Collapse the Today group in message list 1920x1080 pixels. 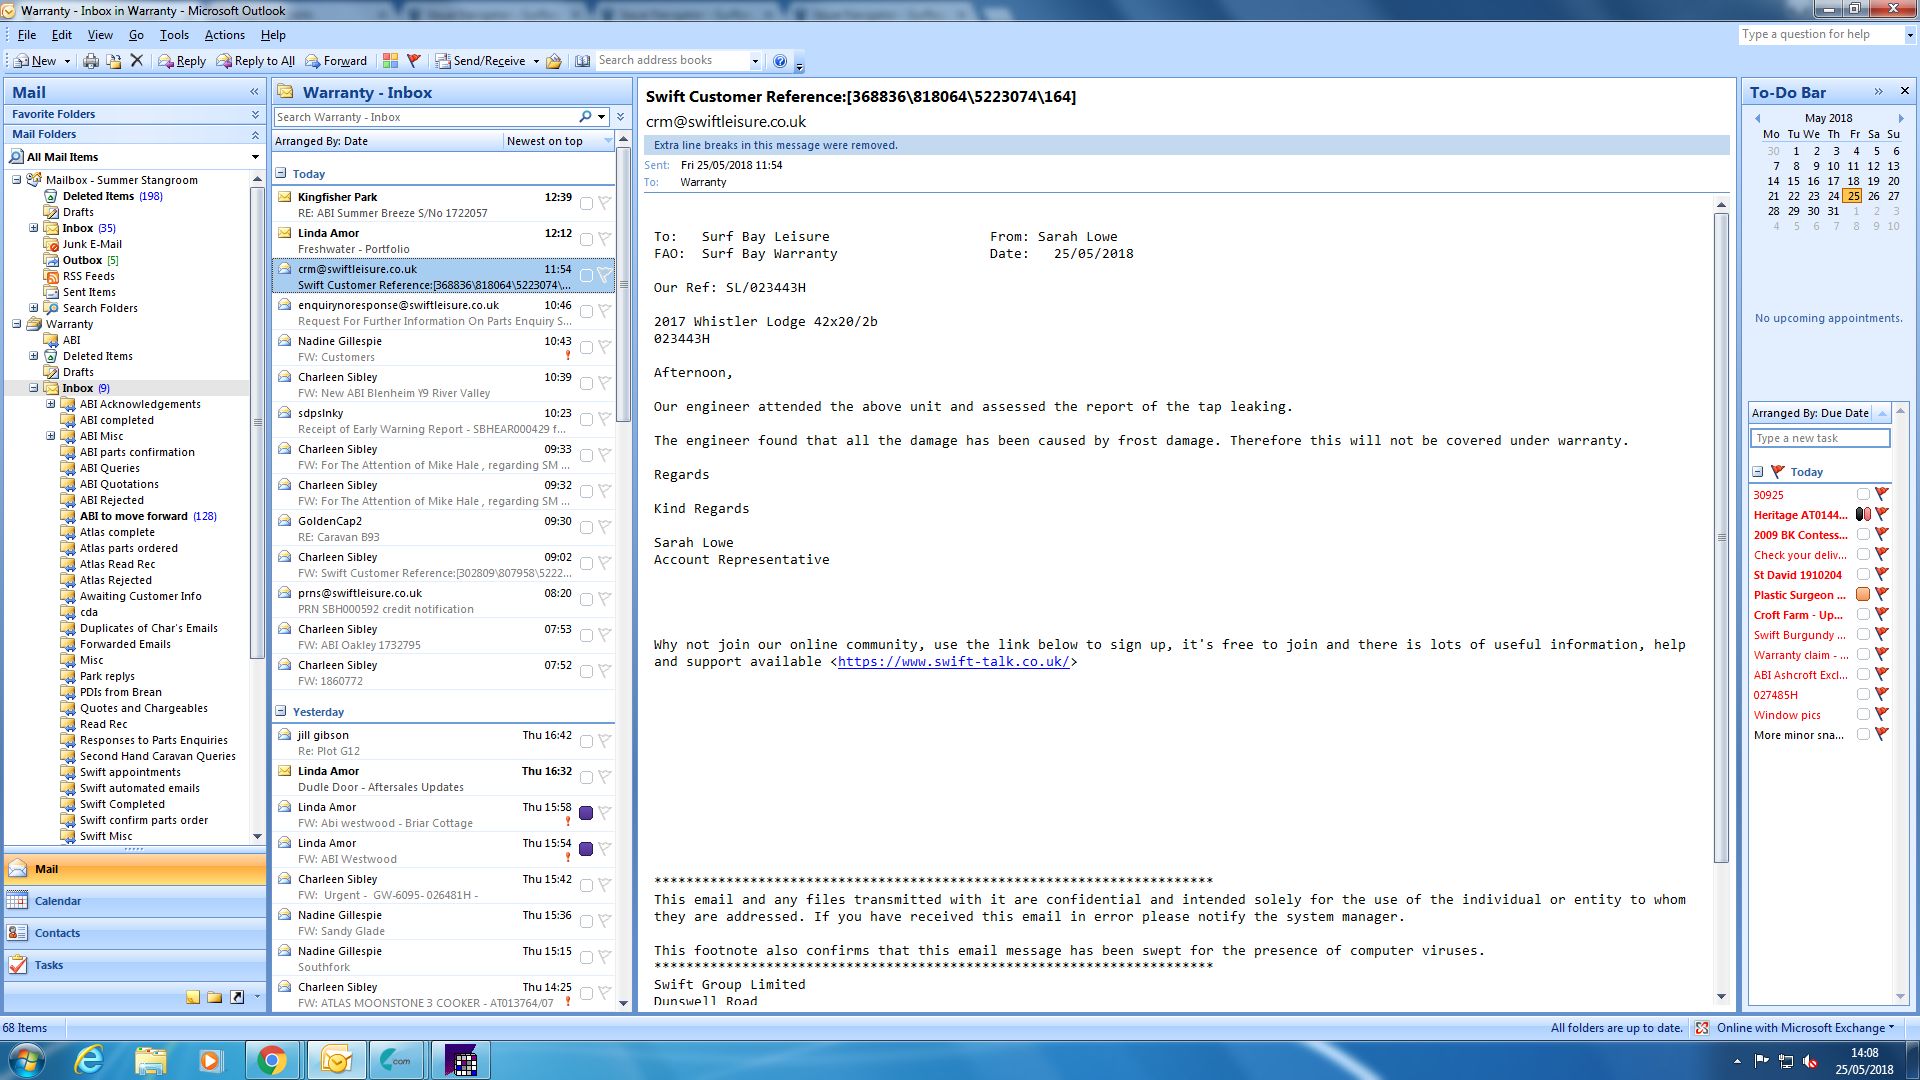(282, 174)
